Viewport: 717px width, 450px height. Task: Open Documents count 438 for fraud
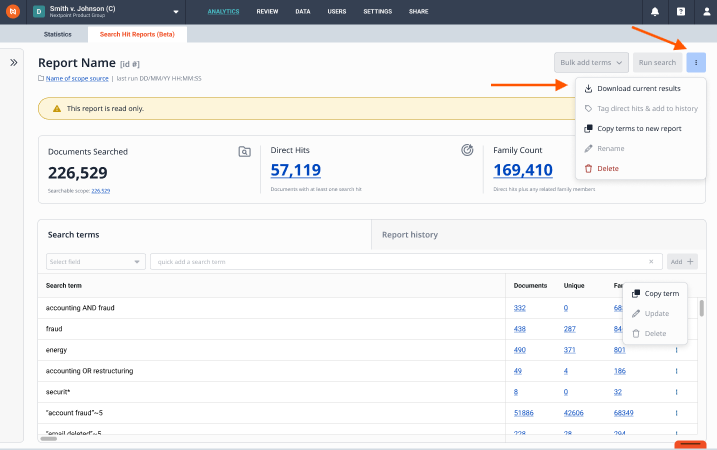tap(519, 329)
